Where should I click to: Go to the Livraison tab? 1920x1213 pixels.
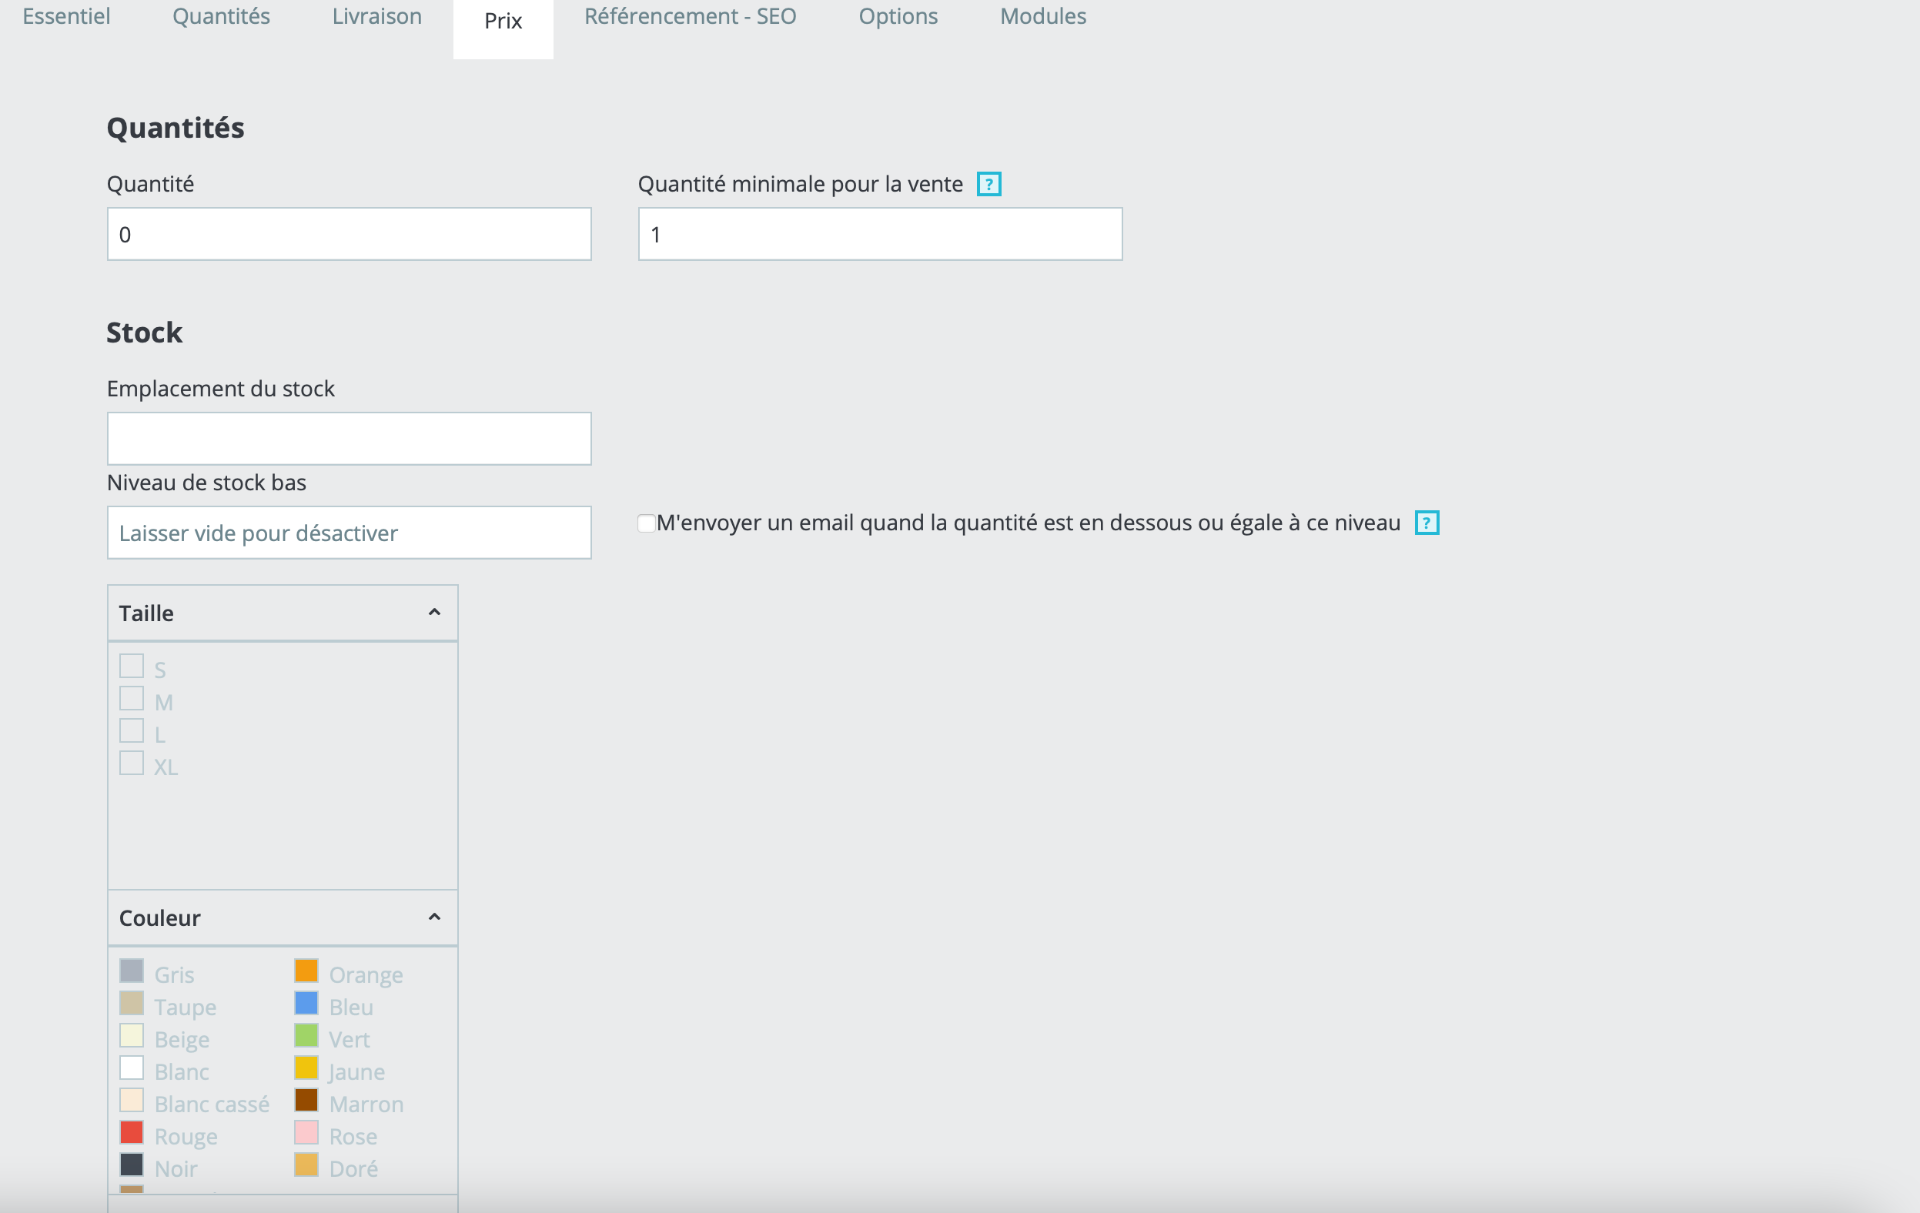(376, 17)
